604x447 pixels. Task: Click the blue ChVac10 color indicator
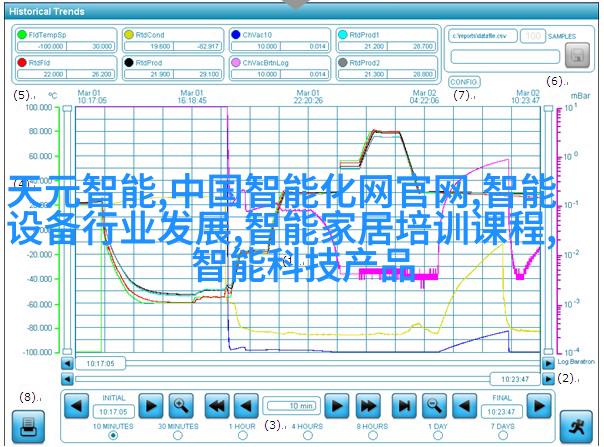[x=236, y=35]
